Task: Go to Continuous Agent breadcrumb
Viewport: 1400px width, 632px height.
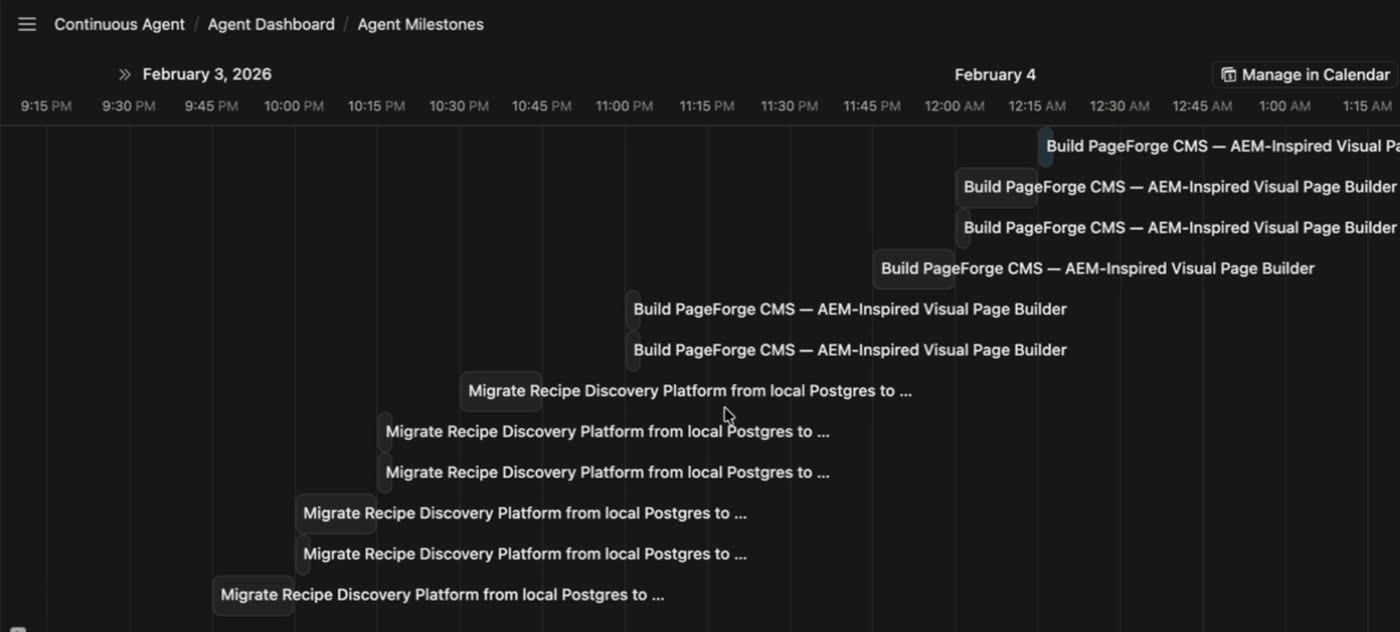Action: click(119, 24)
